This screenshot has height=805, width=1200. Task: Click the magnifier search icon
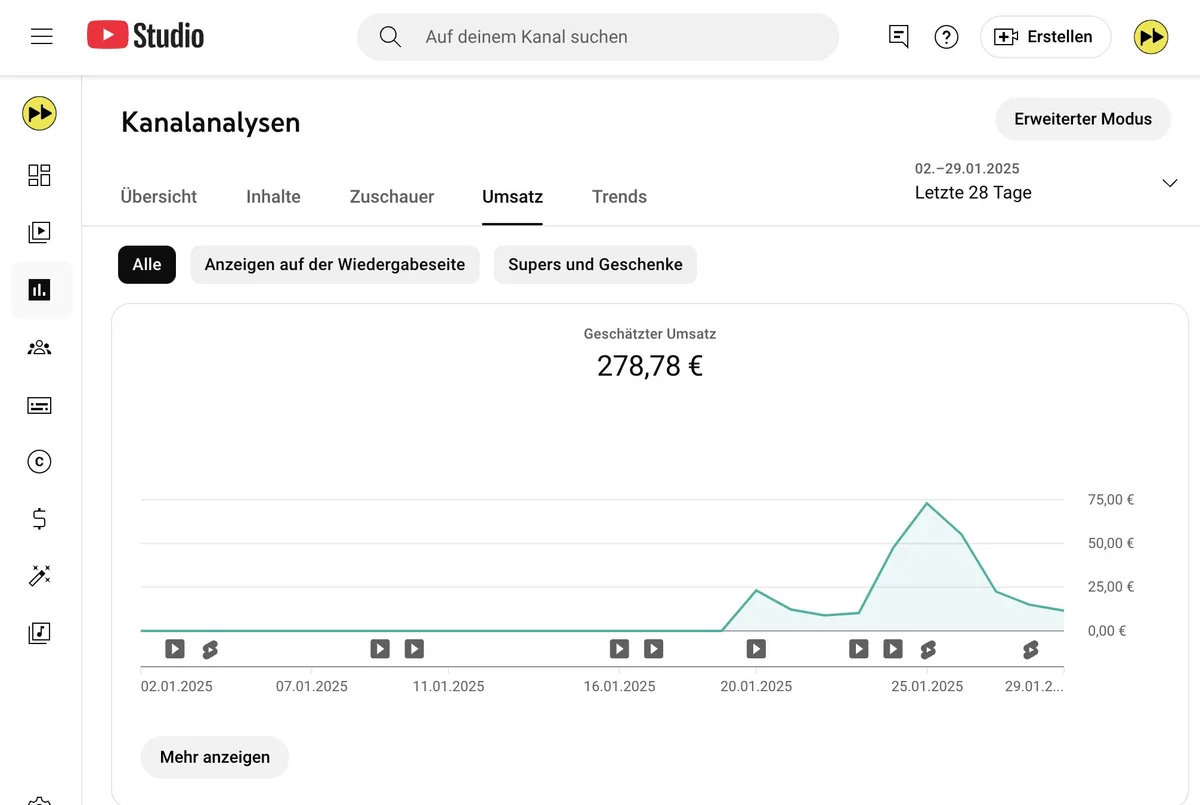tap(390, 37)
